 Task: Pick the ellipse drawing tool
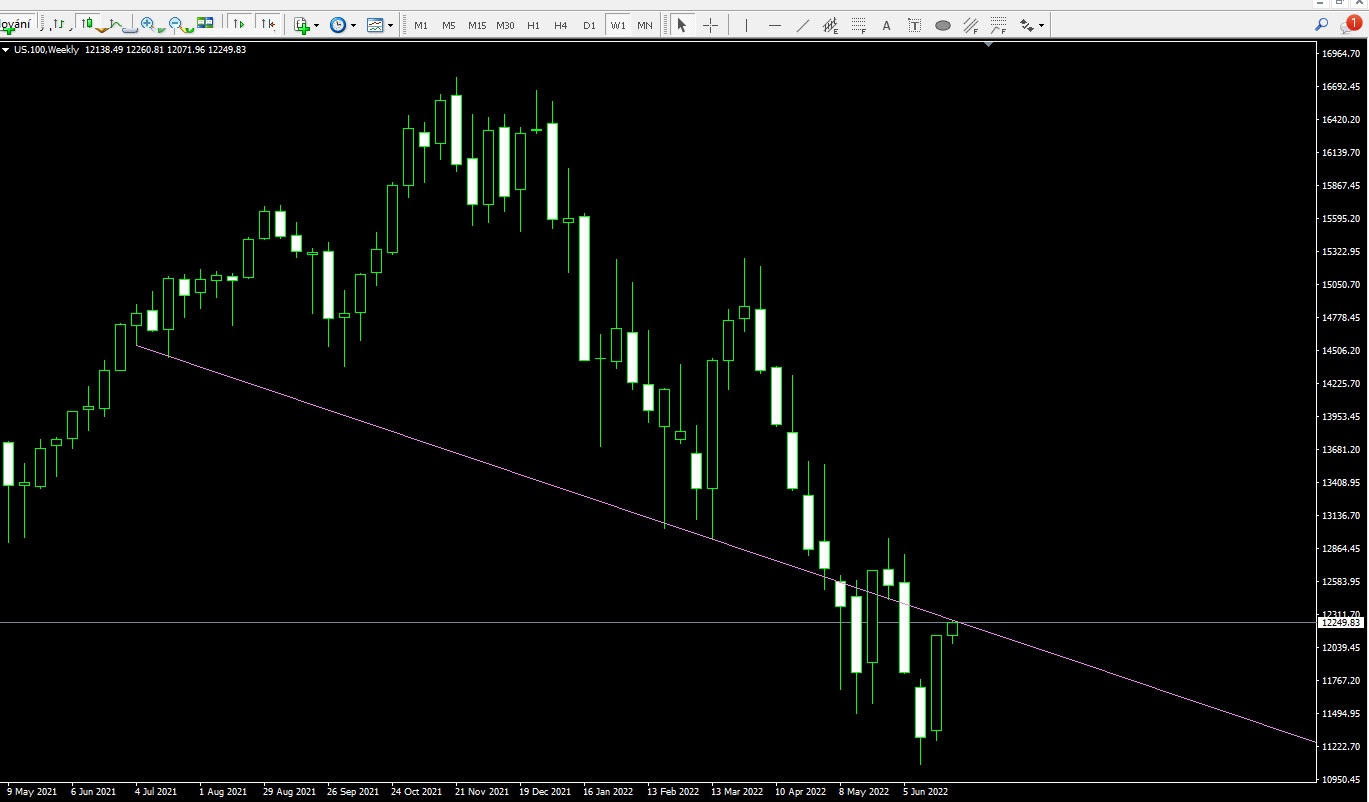click(x=942, y=25)
